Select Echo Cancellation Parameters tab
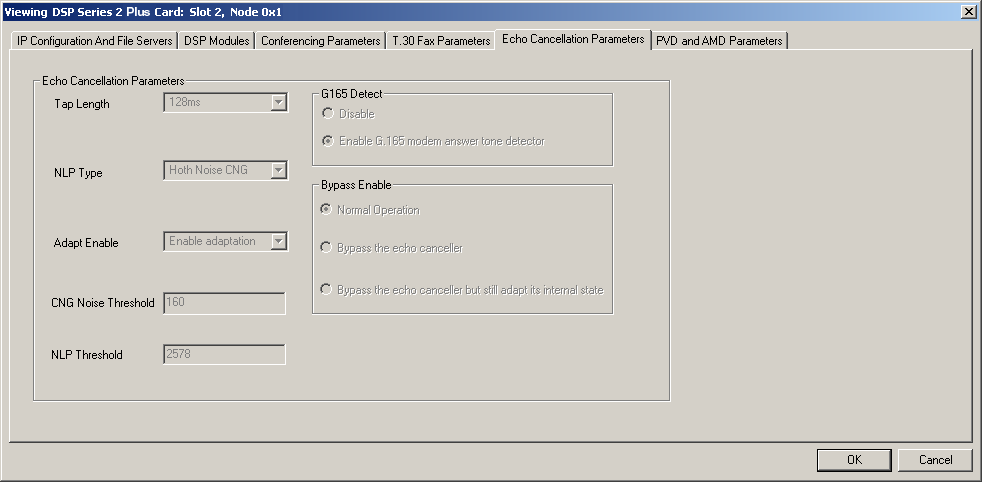 tap(573, 39)
